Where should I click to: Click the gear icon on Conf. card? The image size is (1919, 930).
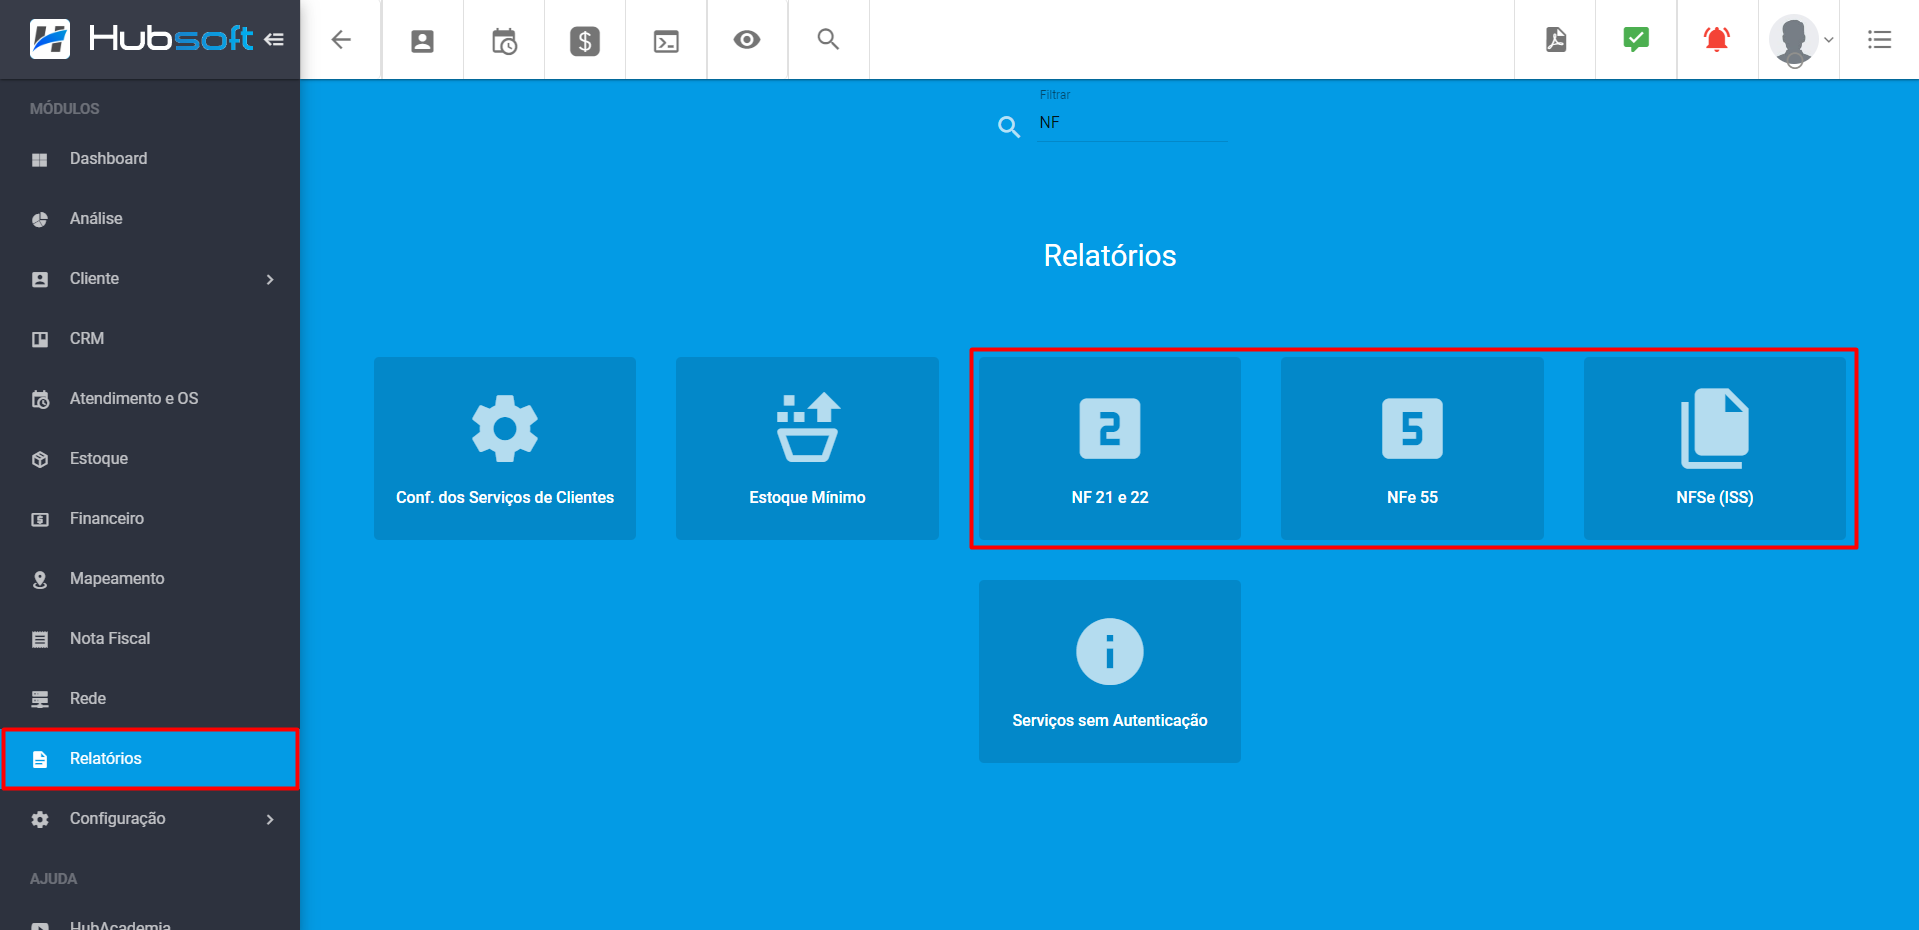point(505,429)
